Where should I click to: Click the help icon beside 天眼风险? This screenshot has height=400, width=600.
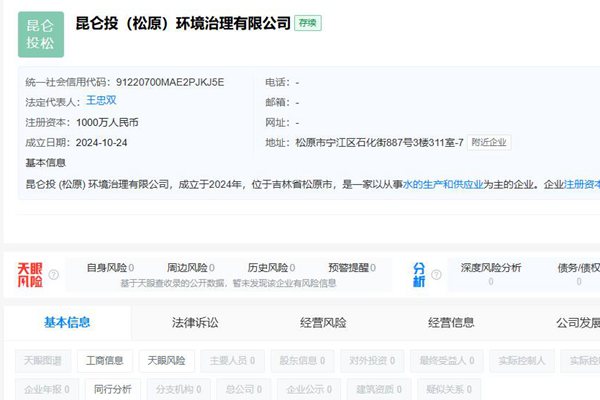(x=54, y=275)
